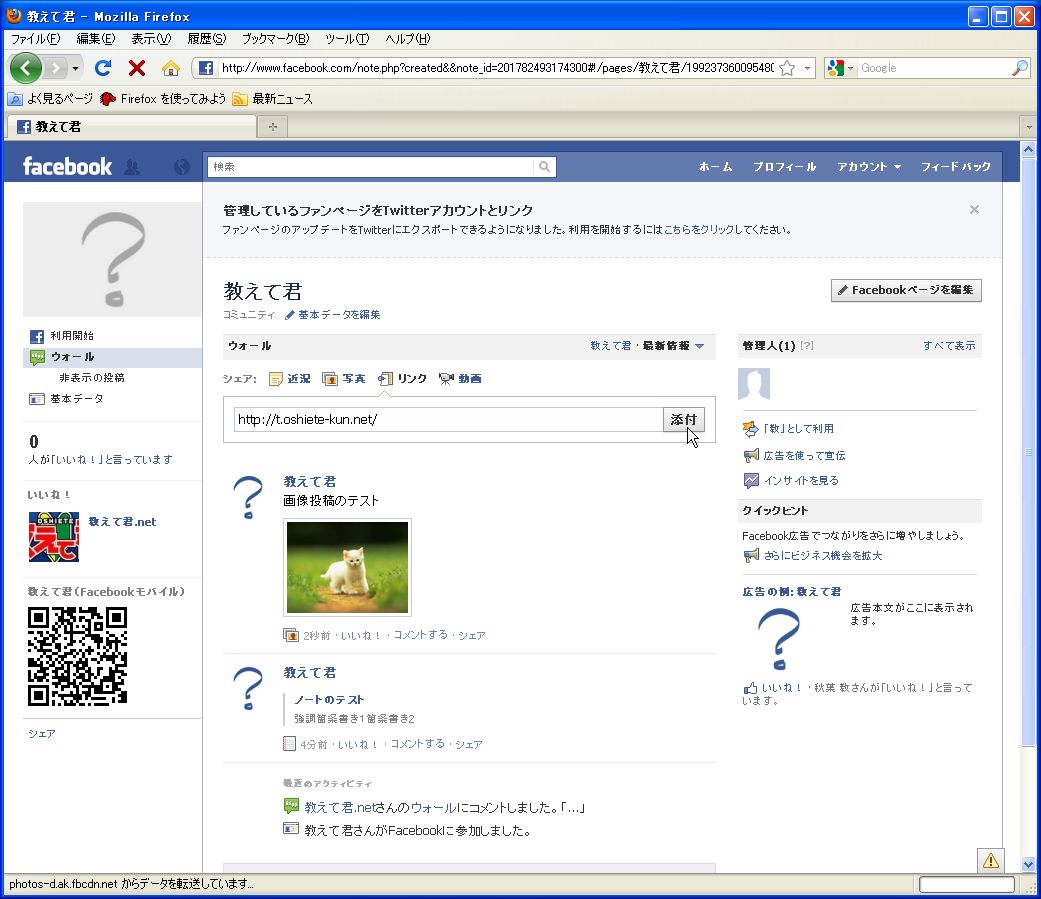This screenshot has width=1041, height=899.
Task: Reload the page with the refresh icon
Action: 103,68
